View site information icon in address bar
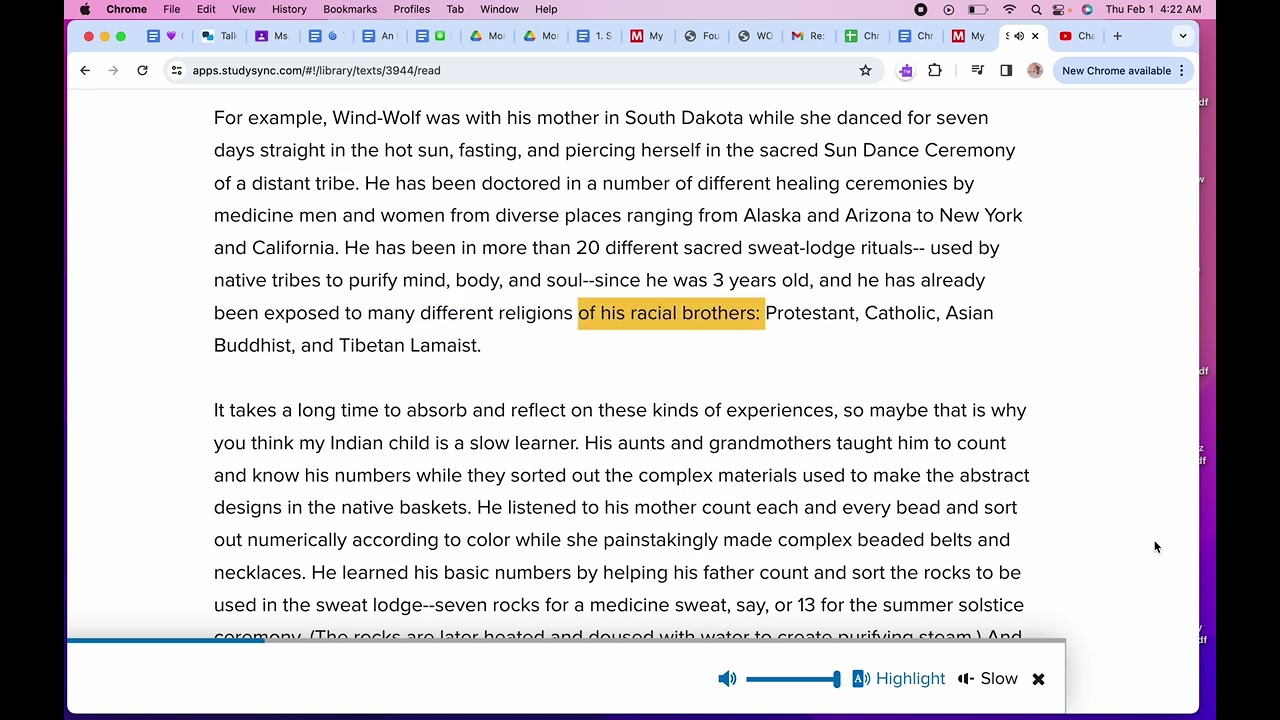This screenshot has height=720, width=1280. (x=177, y=70)
